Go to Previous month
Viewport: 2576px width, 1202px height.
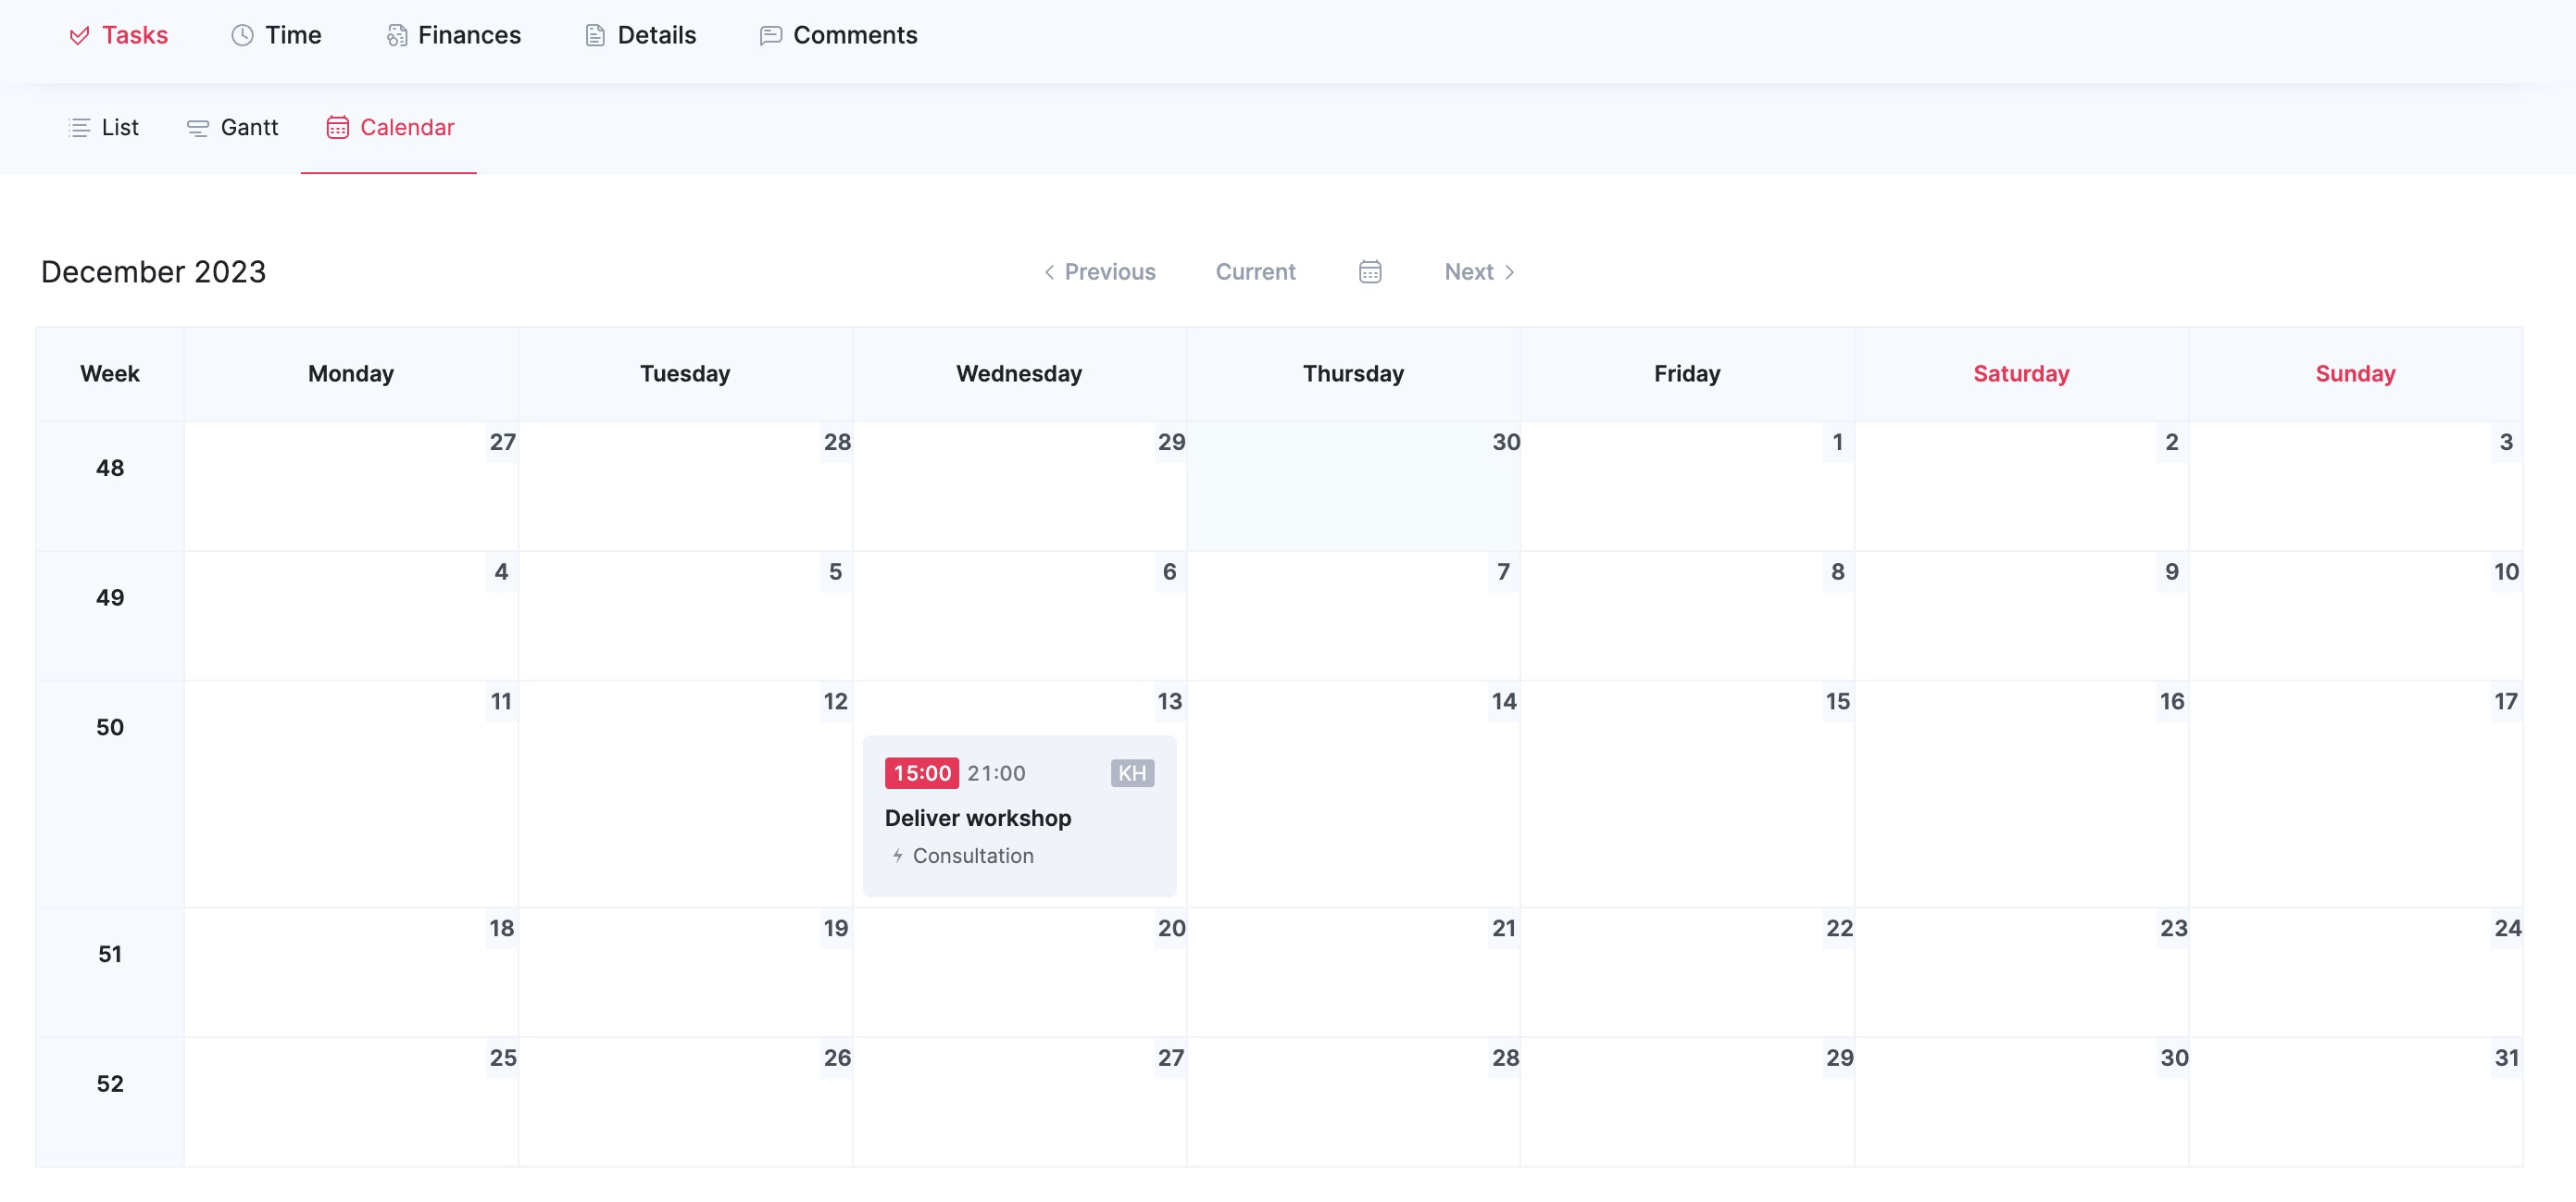point(1099,272)
